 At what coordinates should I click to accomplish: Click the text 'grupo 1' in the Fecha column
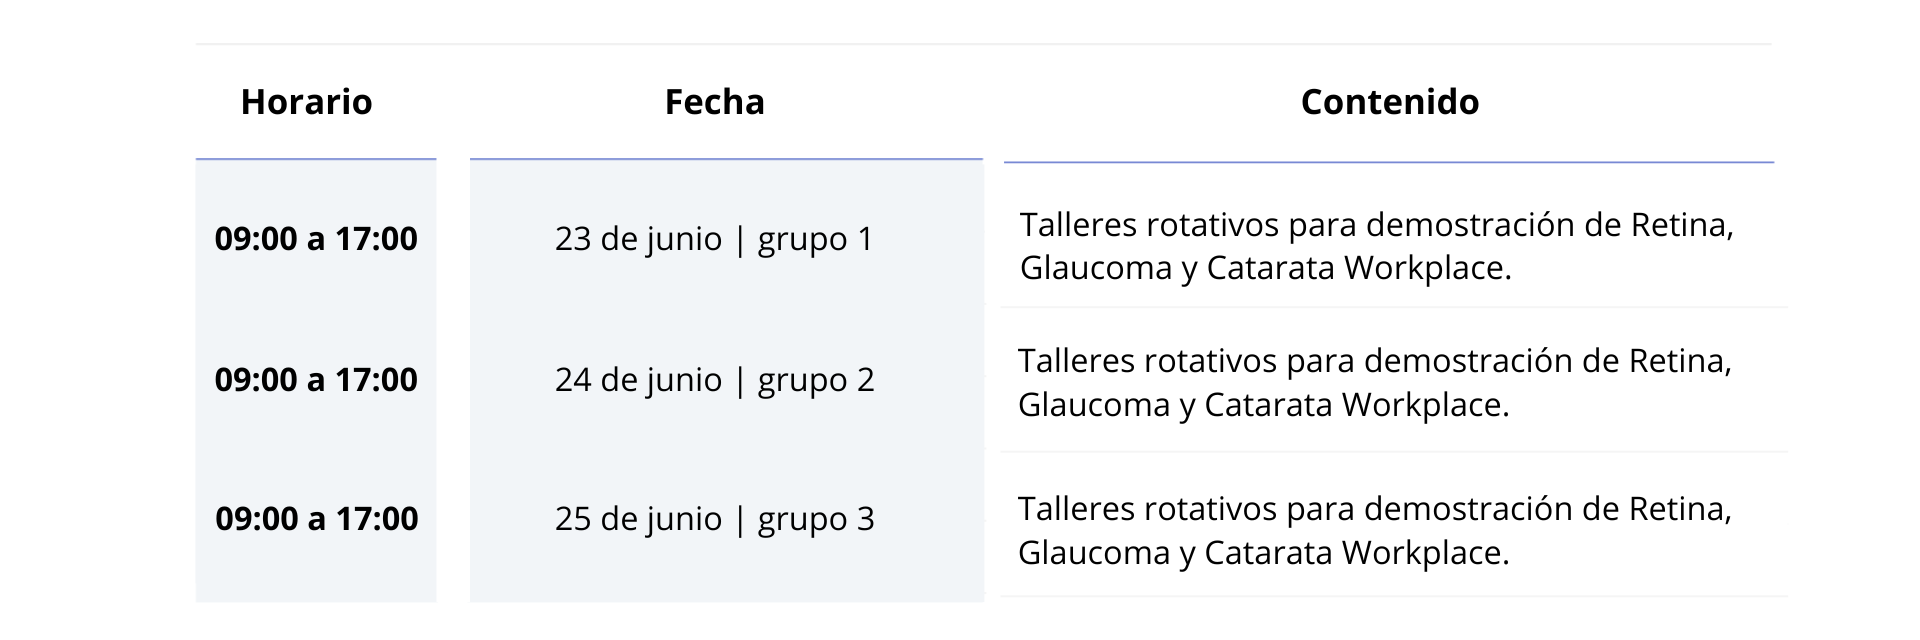[x=816, y=241]
